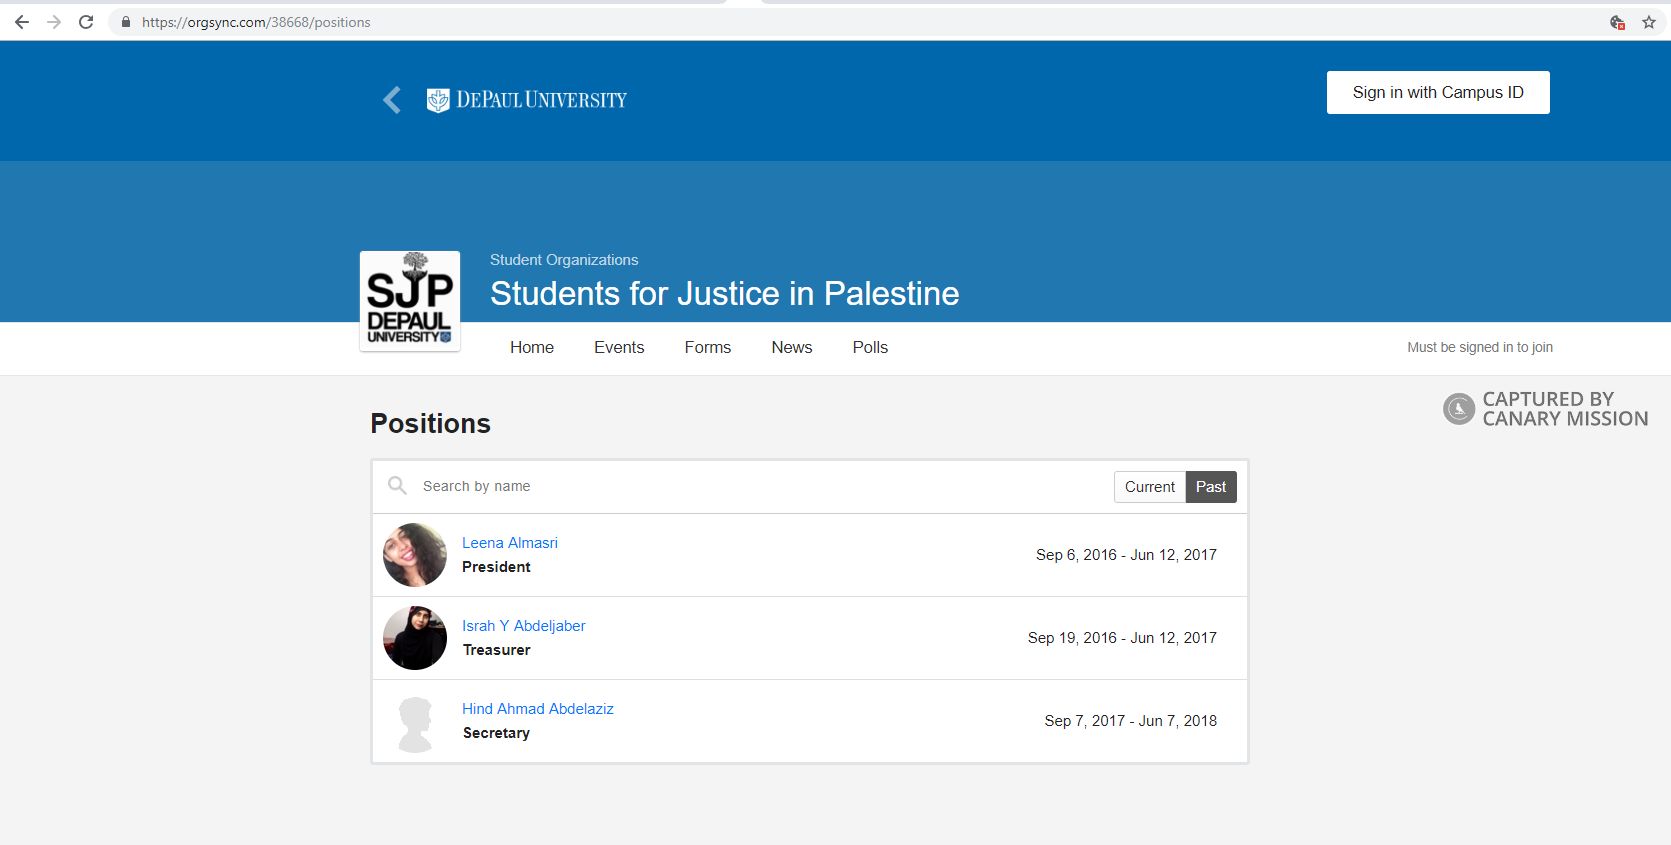Click the back chevron next to the DePaul logo
Viewport: 1671px width, 845px height.
tap(391, 100)
